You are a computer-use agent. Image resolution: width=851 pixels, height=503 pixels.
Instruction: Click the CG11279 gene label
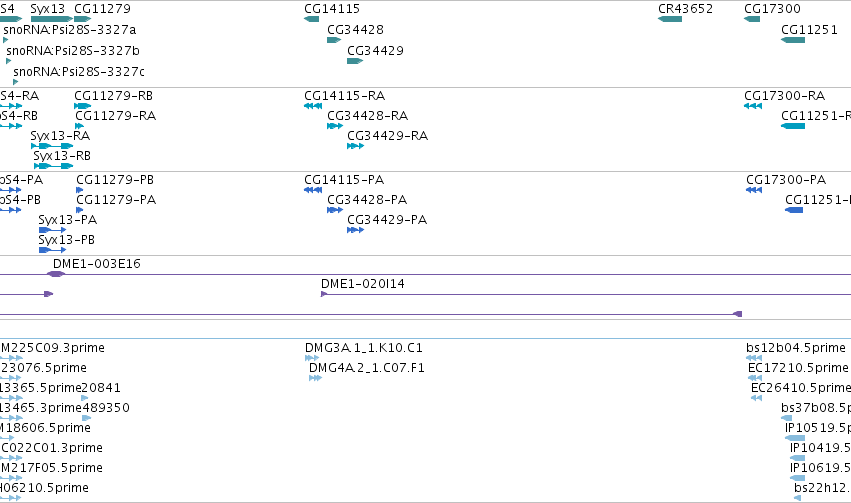(x=102, y=9)
